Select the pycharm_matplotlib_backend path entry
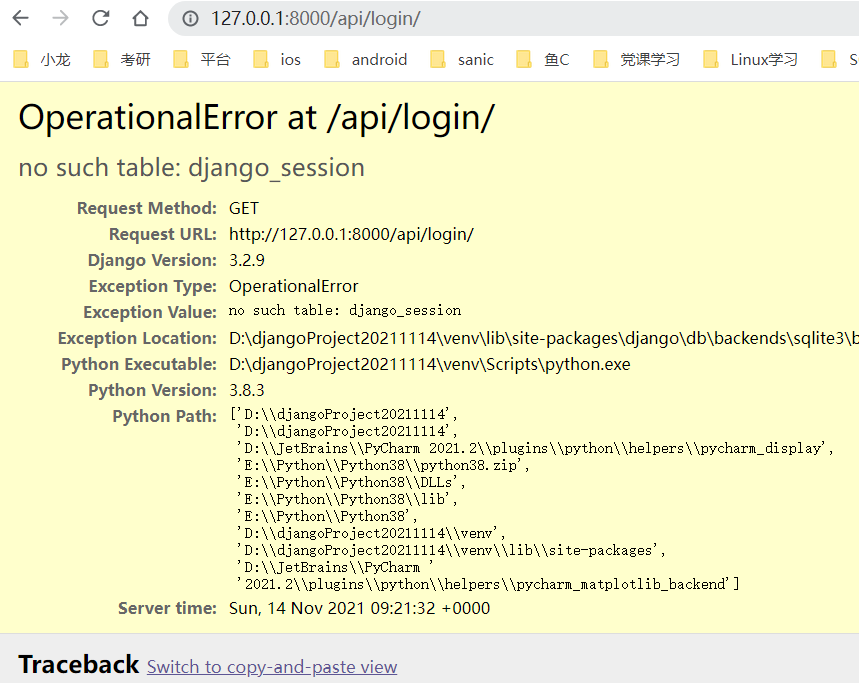 pos(488,584)
